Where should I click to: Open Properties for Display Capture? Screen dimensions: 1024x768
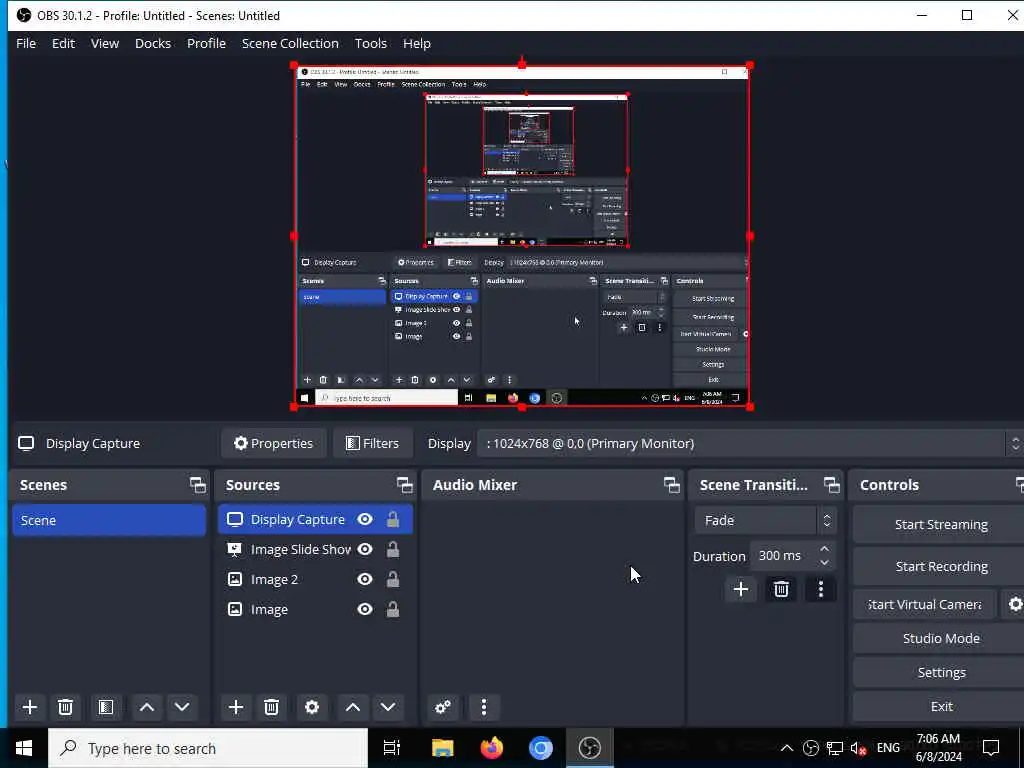tap(274, 443)
